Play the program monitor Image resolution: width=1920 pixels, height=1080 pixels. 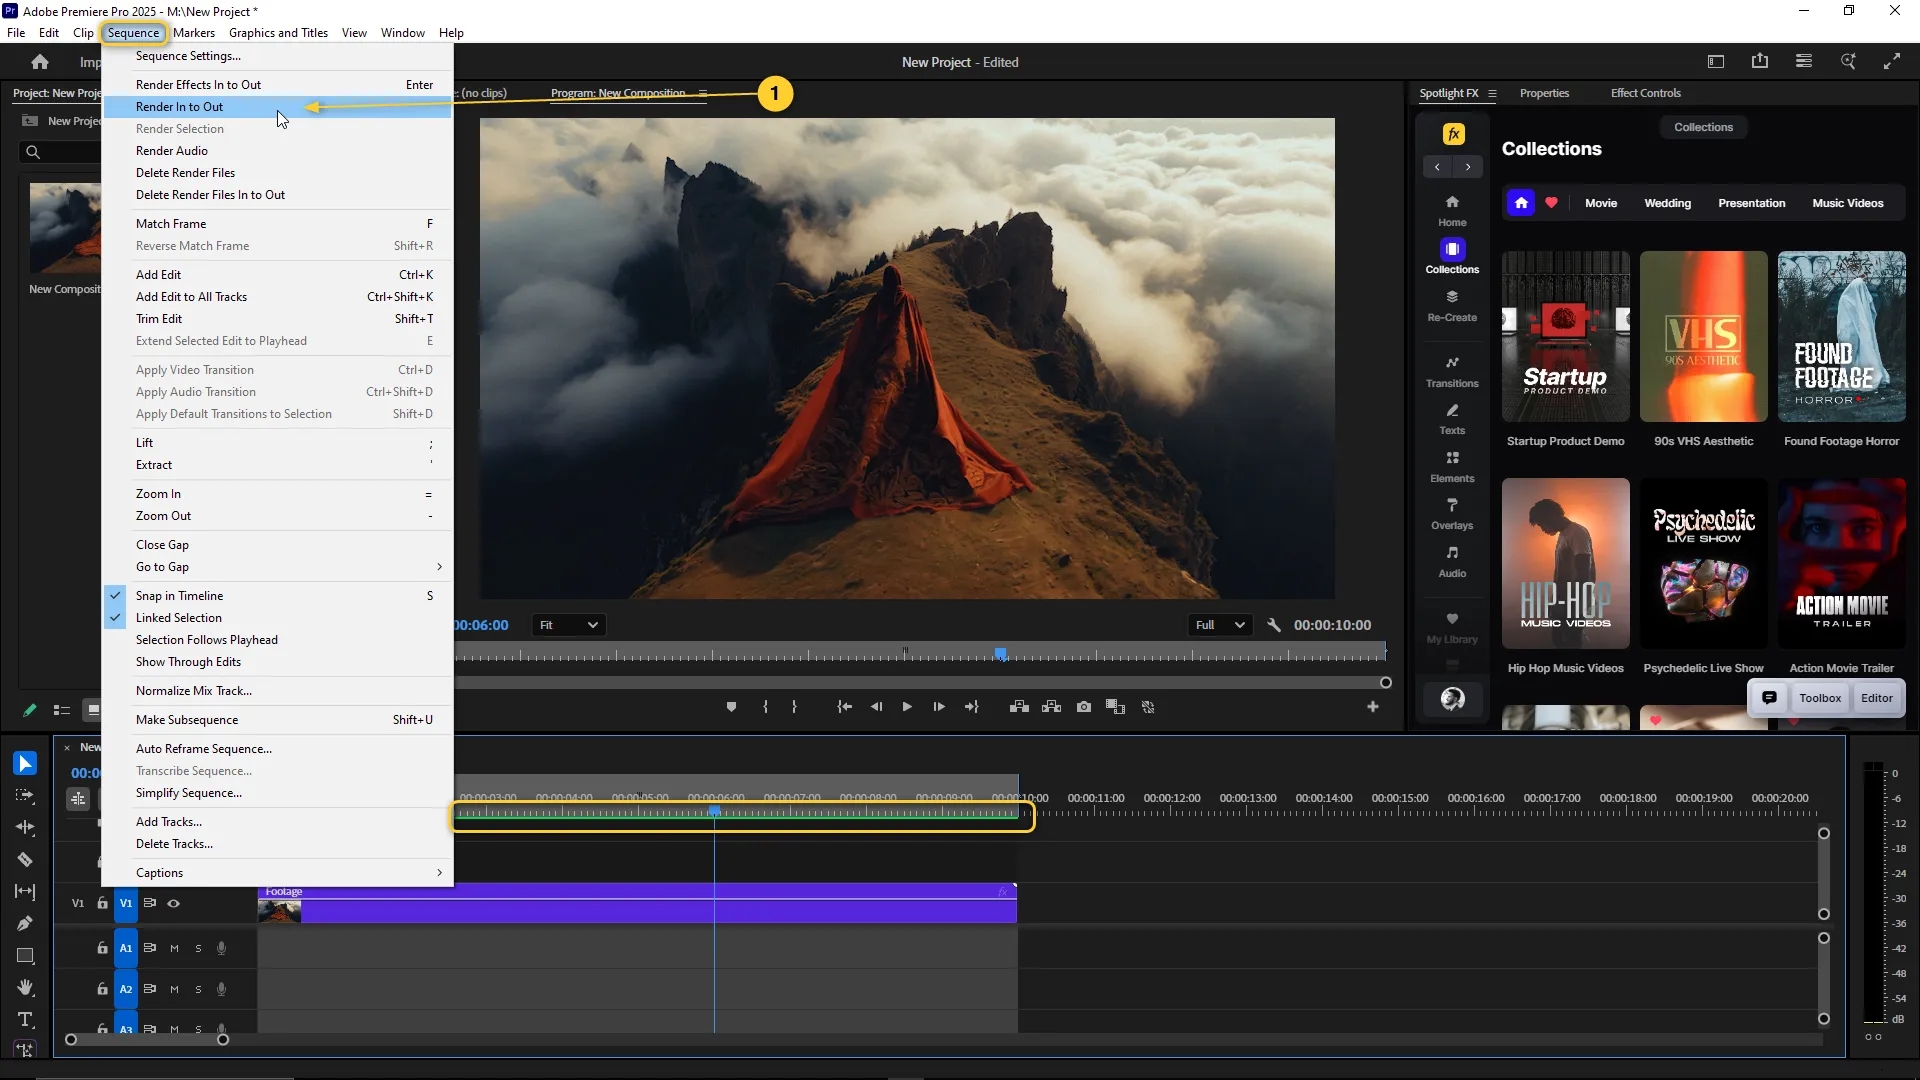[907, 707]
